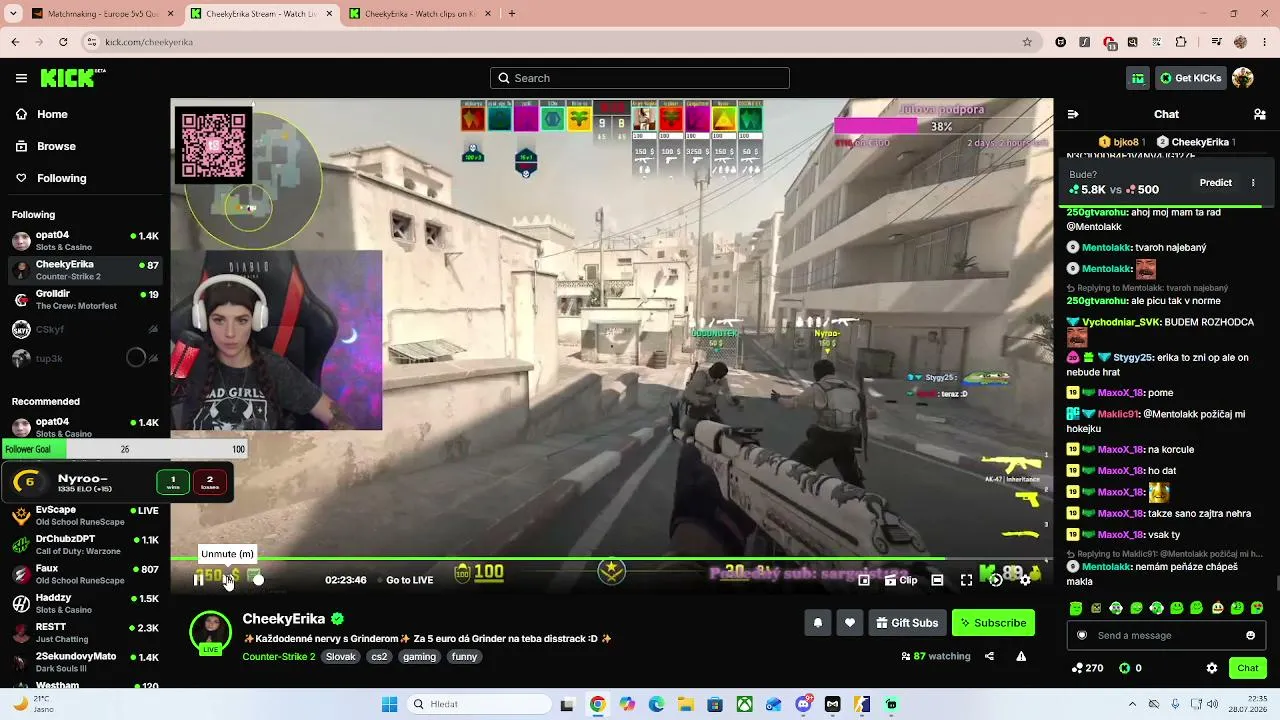This screenshot has height=720, width=1280.
Task: Open prediction options three-dot menu
Action: pos(1253,183)
